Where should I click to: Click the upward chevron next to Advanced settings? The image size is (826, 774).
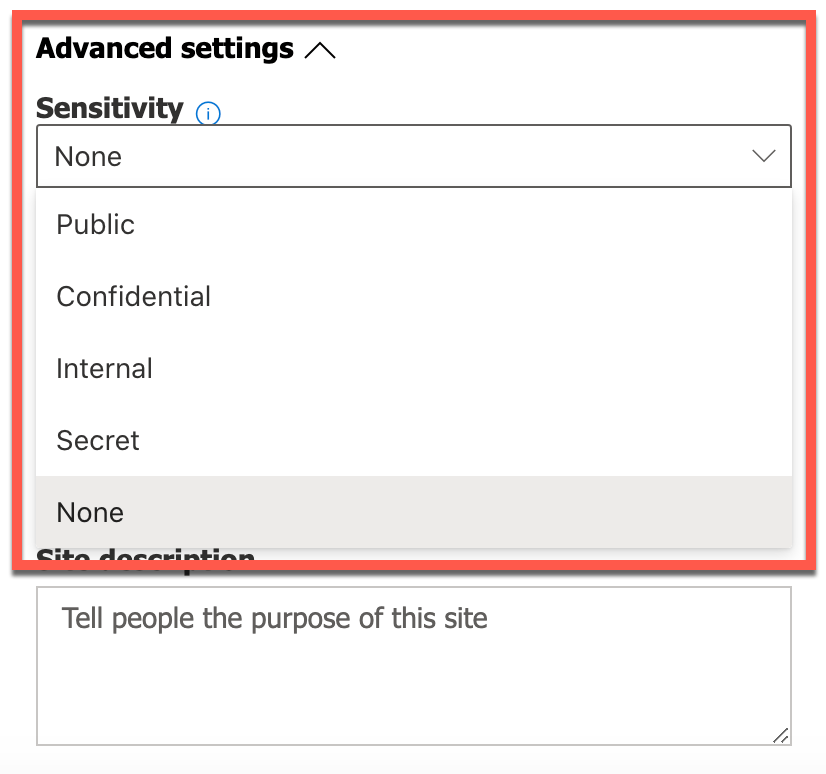321,48
